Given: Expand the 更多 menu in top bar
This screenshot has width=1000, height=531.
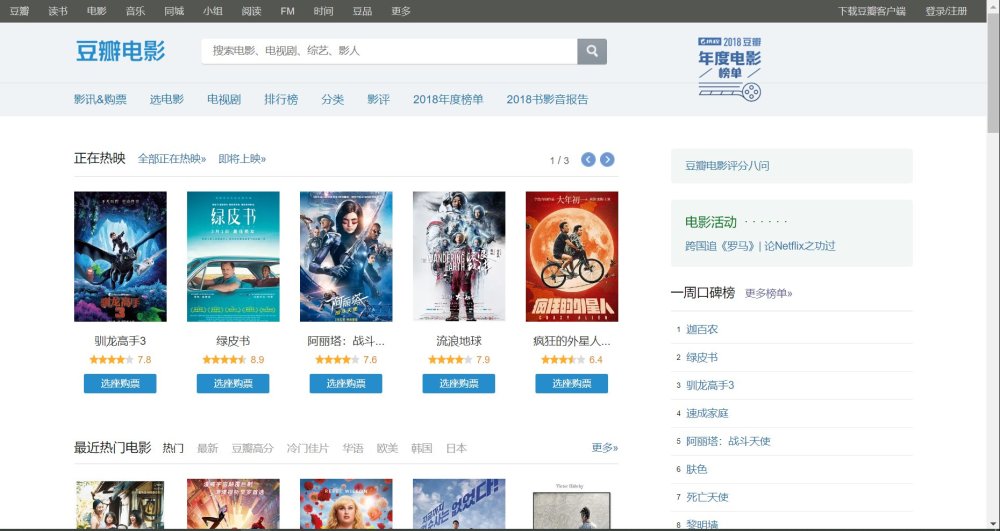Looking at the screenshot, I should (401, 11).
